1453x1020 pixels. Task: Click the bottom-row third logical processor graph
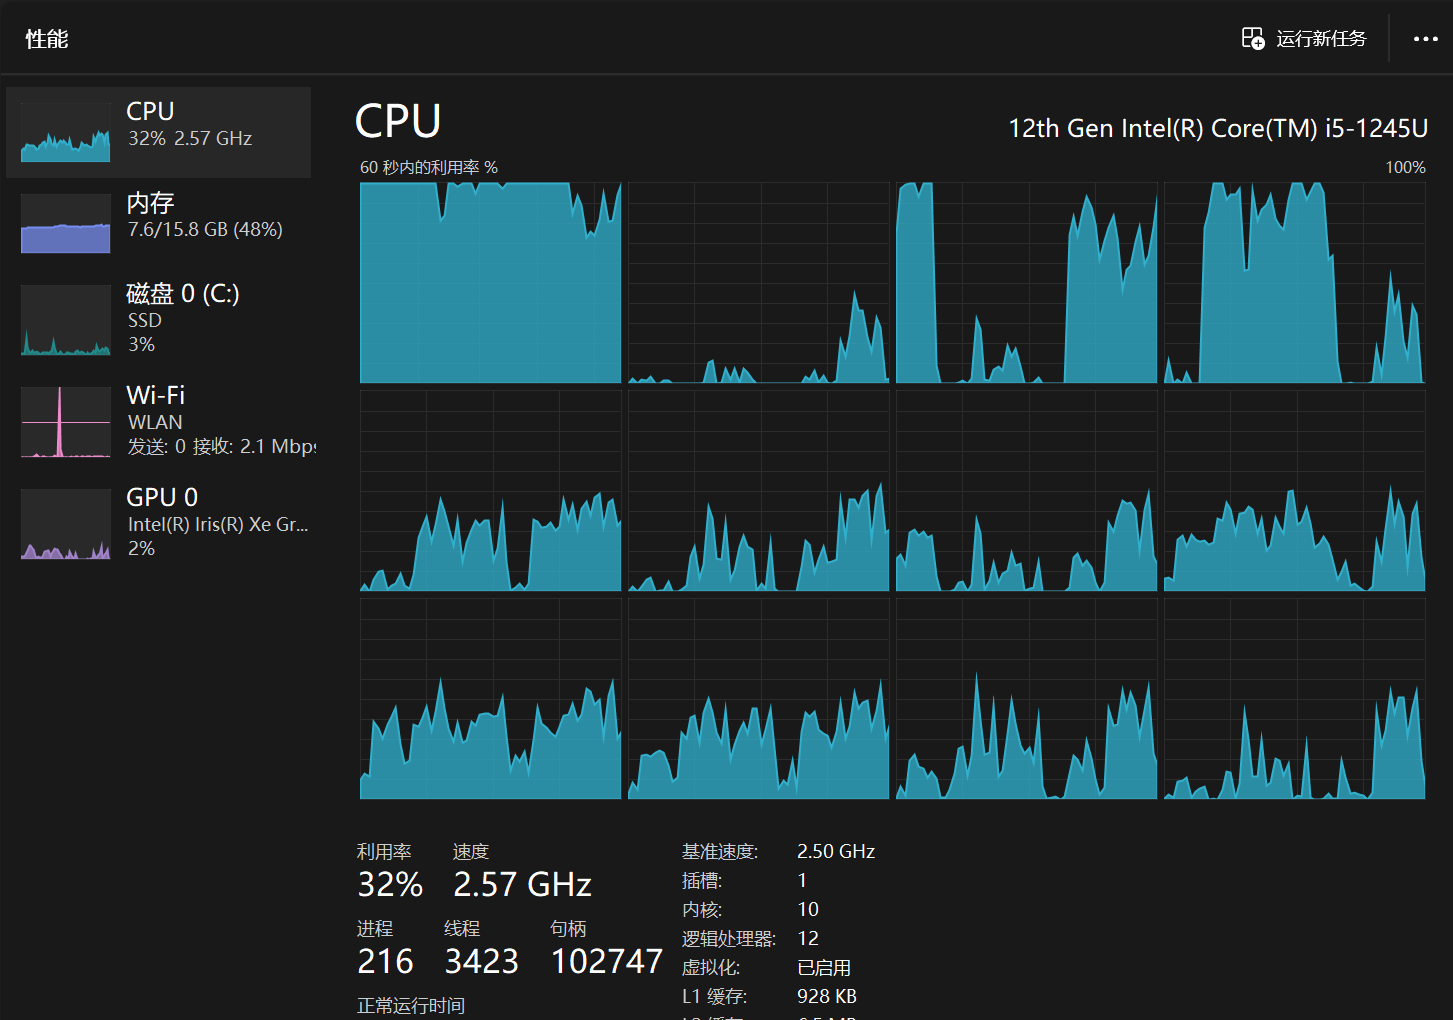[x=1026, y=698]
